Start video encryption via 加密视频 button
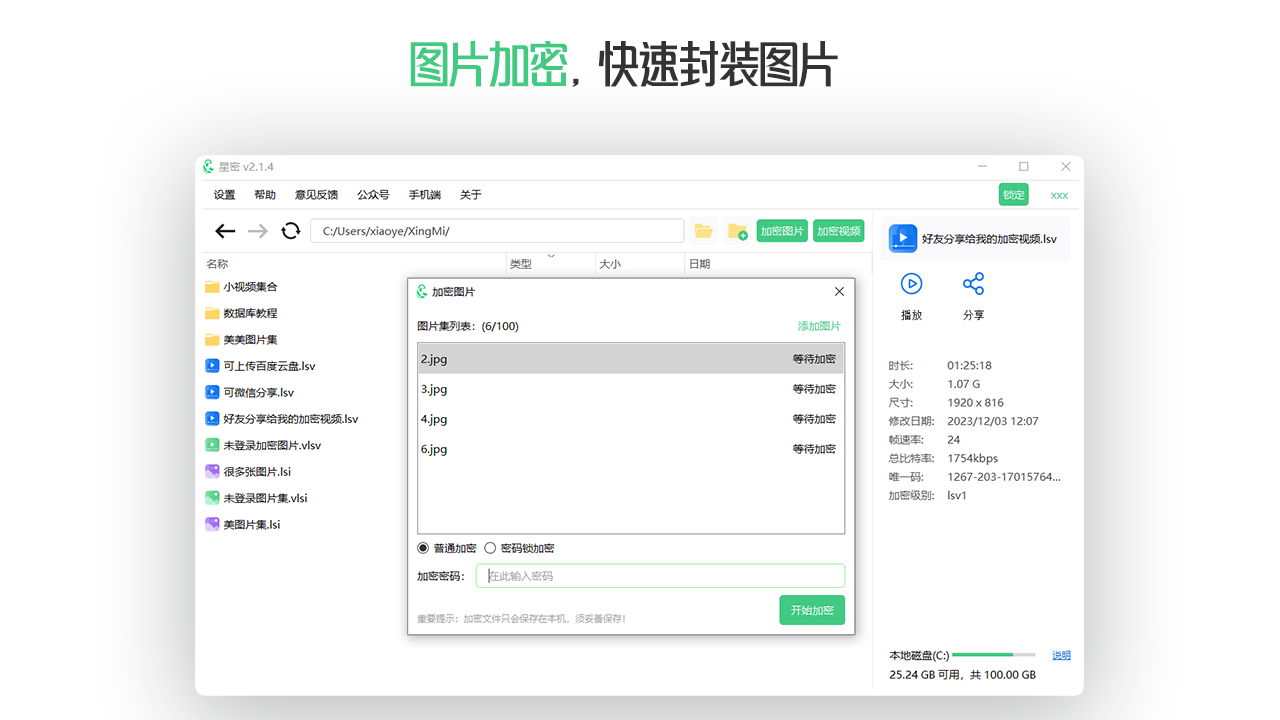The width and height of the screenshot is (1280, 720). tap(839, 230)
